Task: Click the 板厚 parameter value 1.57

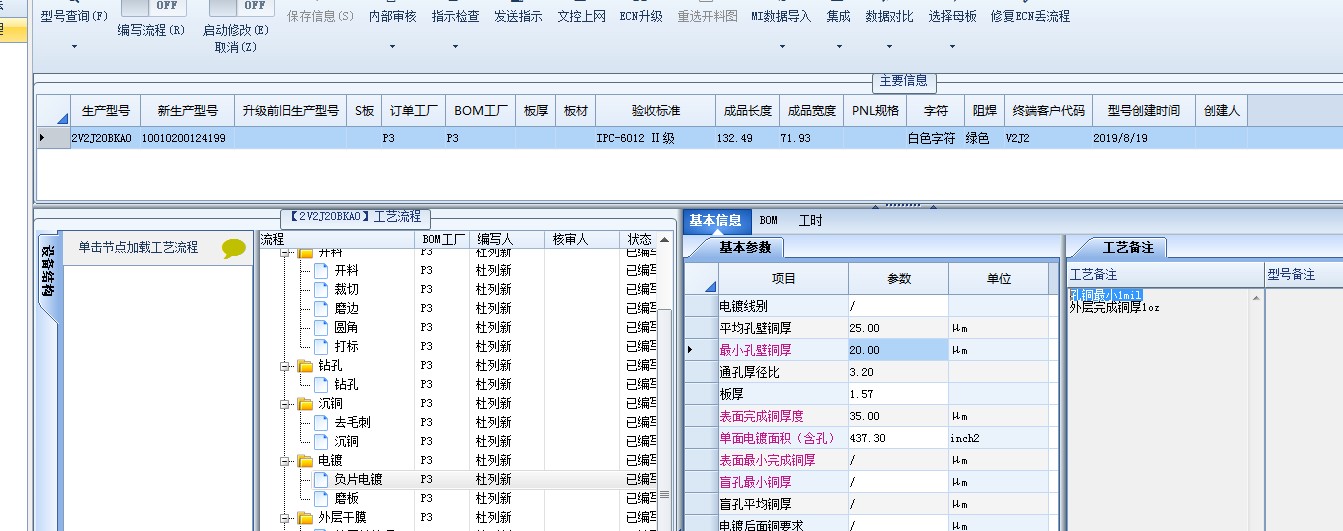Action: tap(898, 394)
